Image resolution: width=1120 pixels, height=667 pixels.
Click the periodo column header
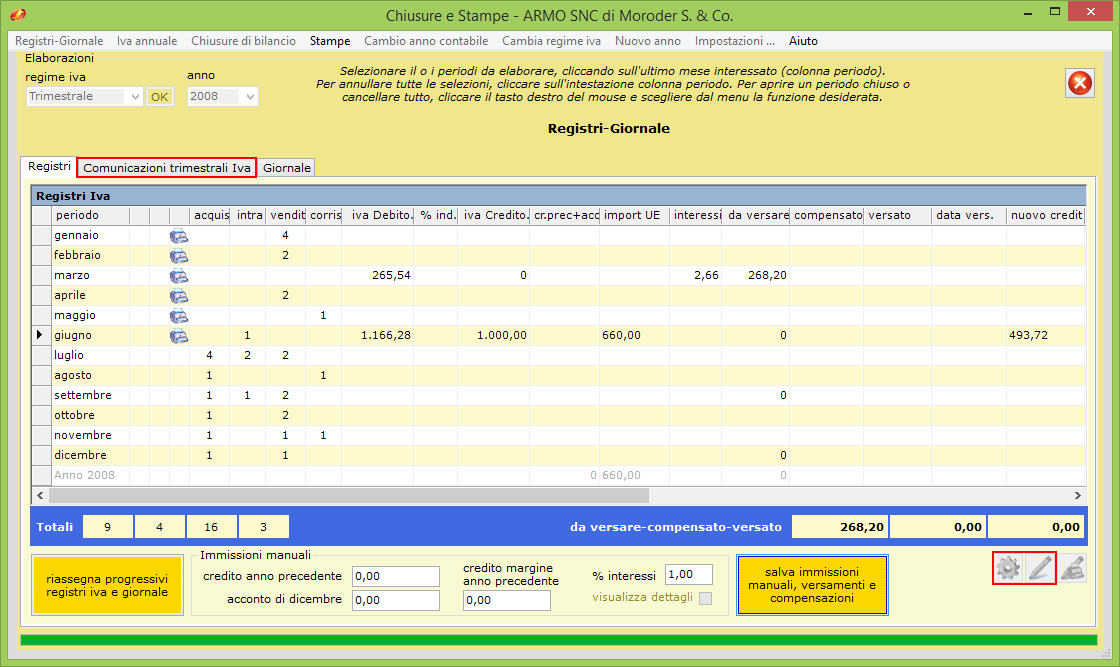tap(90, 215)
